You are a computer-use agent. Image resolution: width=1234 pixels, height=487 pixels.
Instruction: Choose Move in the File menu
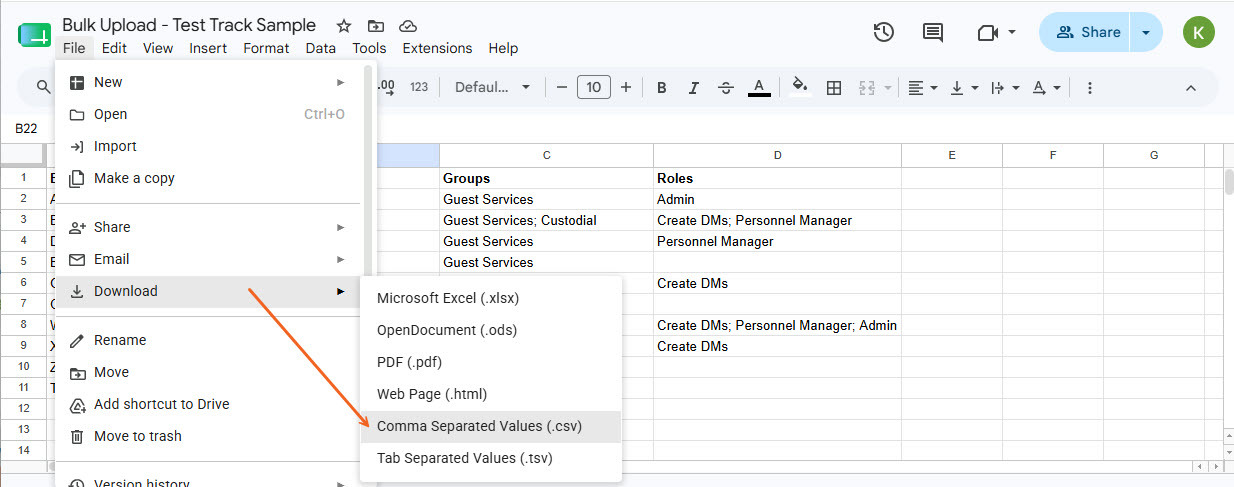pyautogui.click(x=208, y=372)
